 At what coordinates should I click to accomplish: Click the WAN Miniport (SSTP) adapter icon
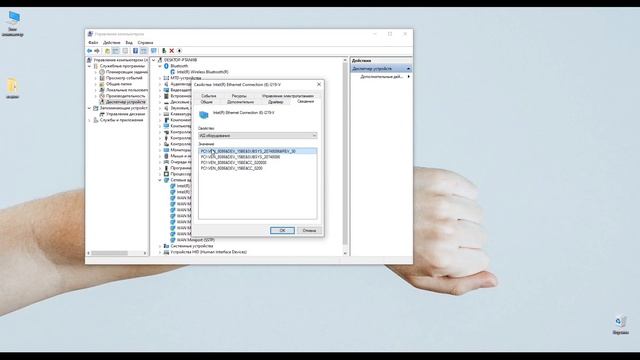[x=173, y=240]
